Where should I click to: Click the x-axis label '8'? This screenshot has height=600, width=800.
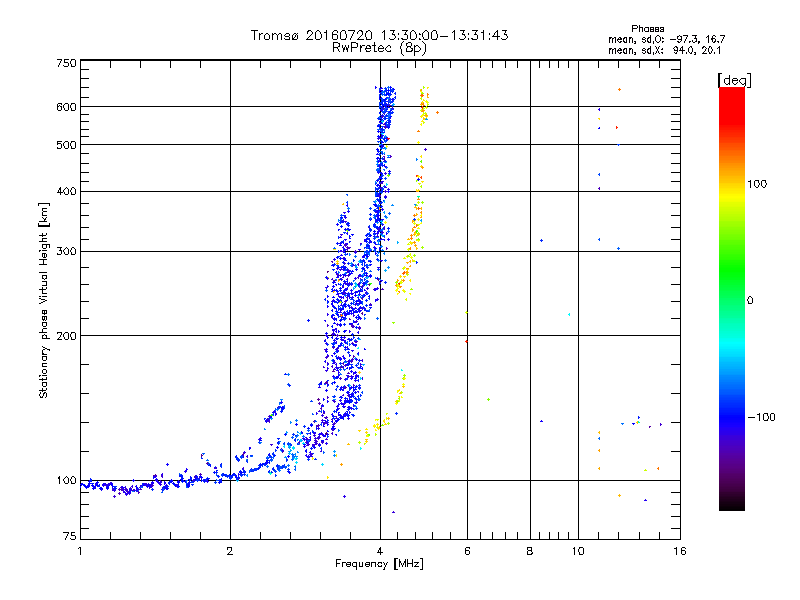[530, 551]
